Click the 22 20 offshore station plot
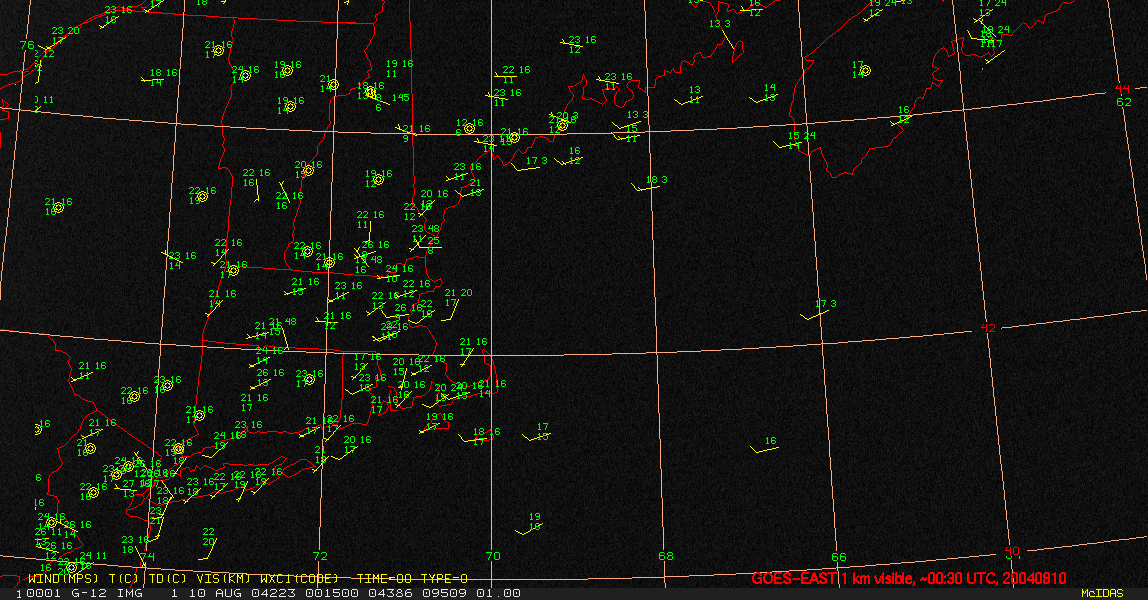 [208, 543]
